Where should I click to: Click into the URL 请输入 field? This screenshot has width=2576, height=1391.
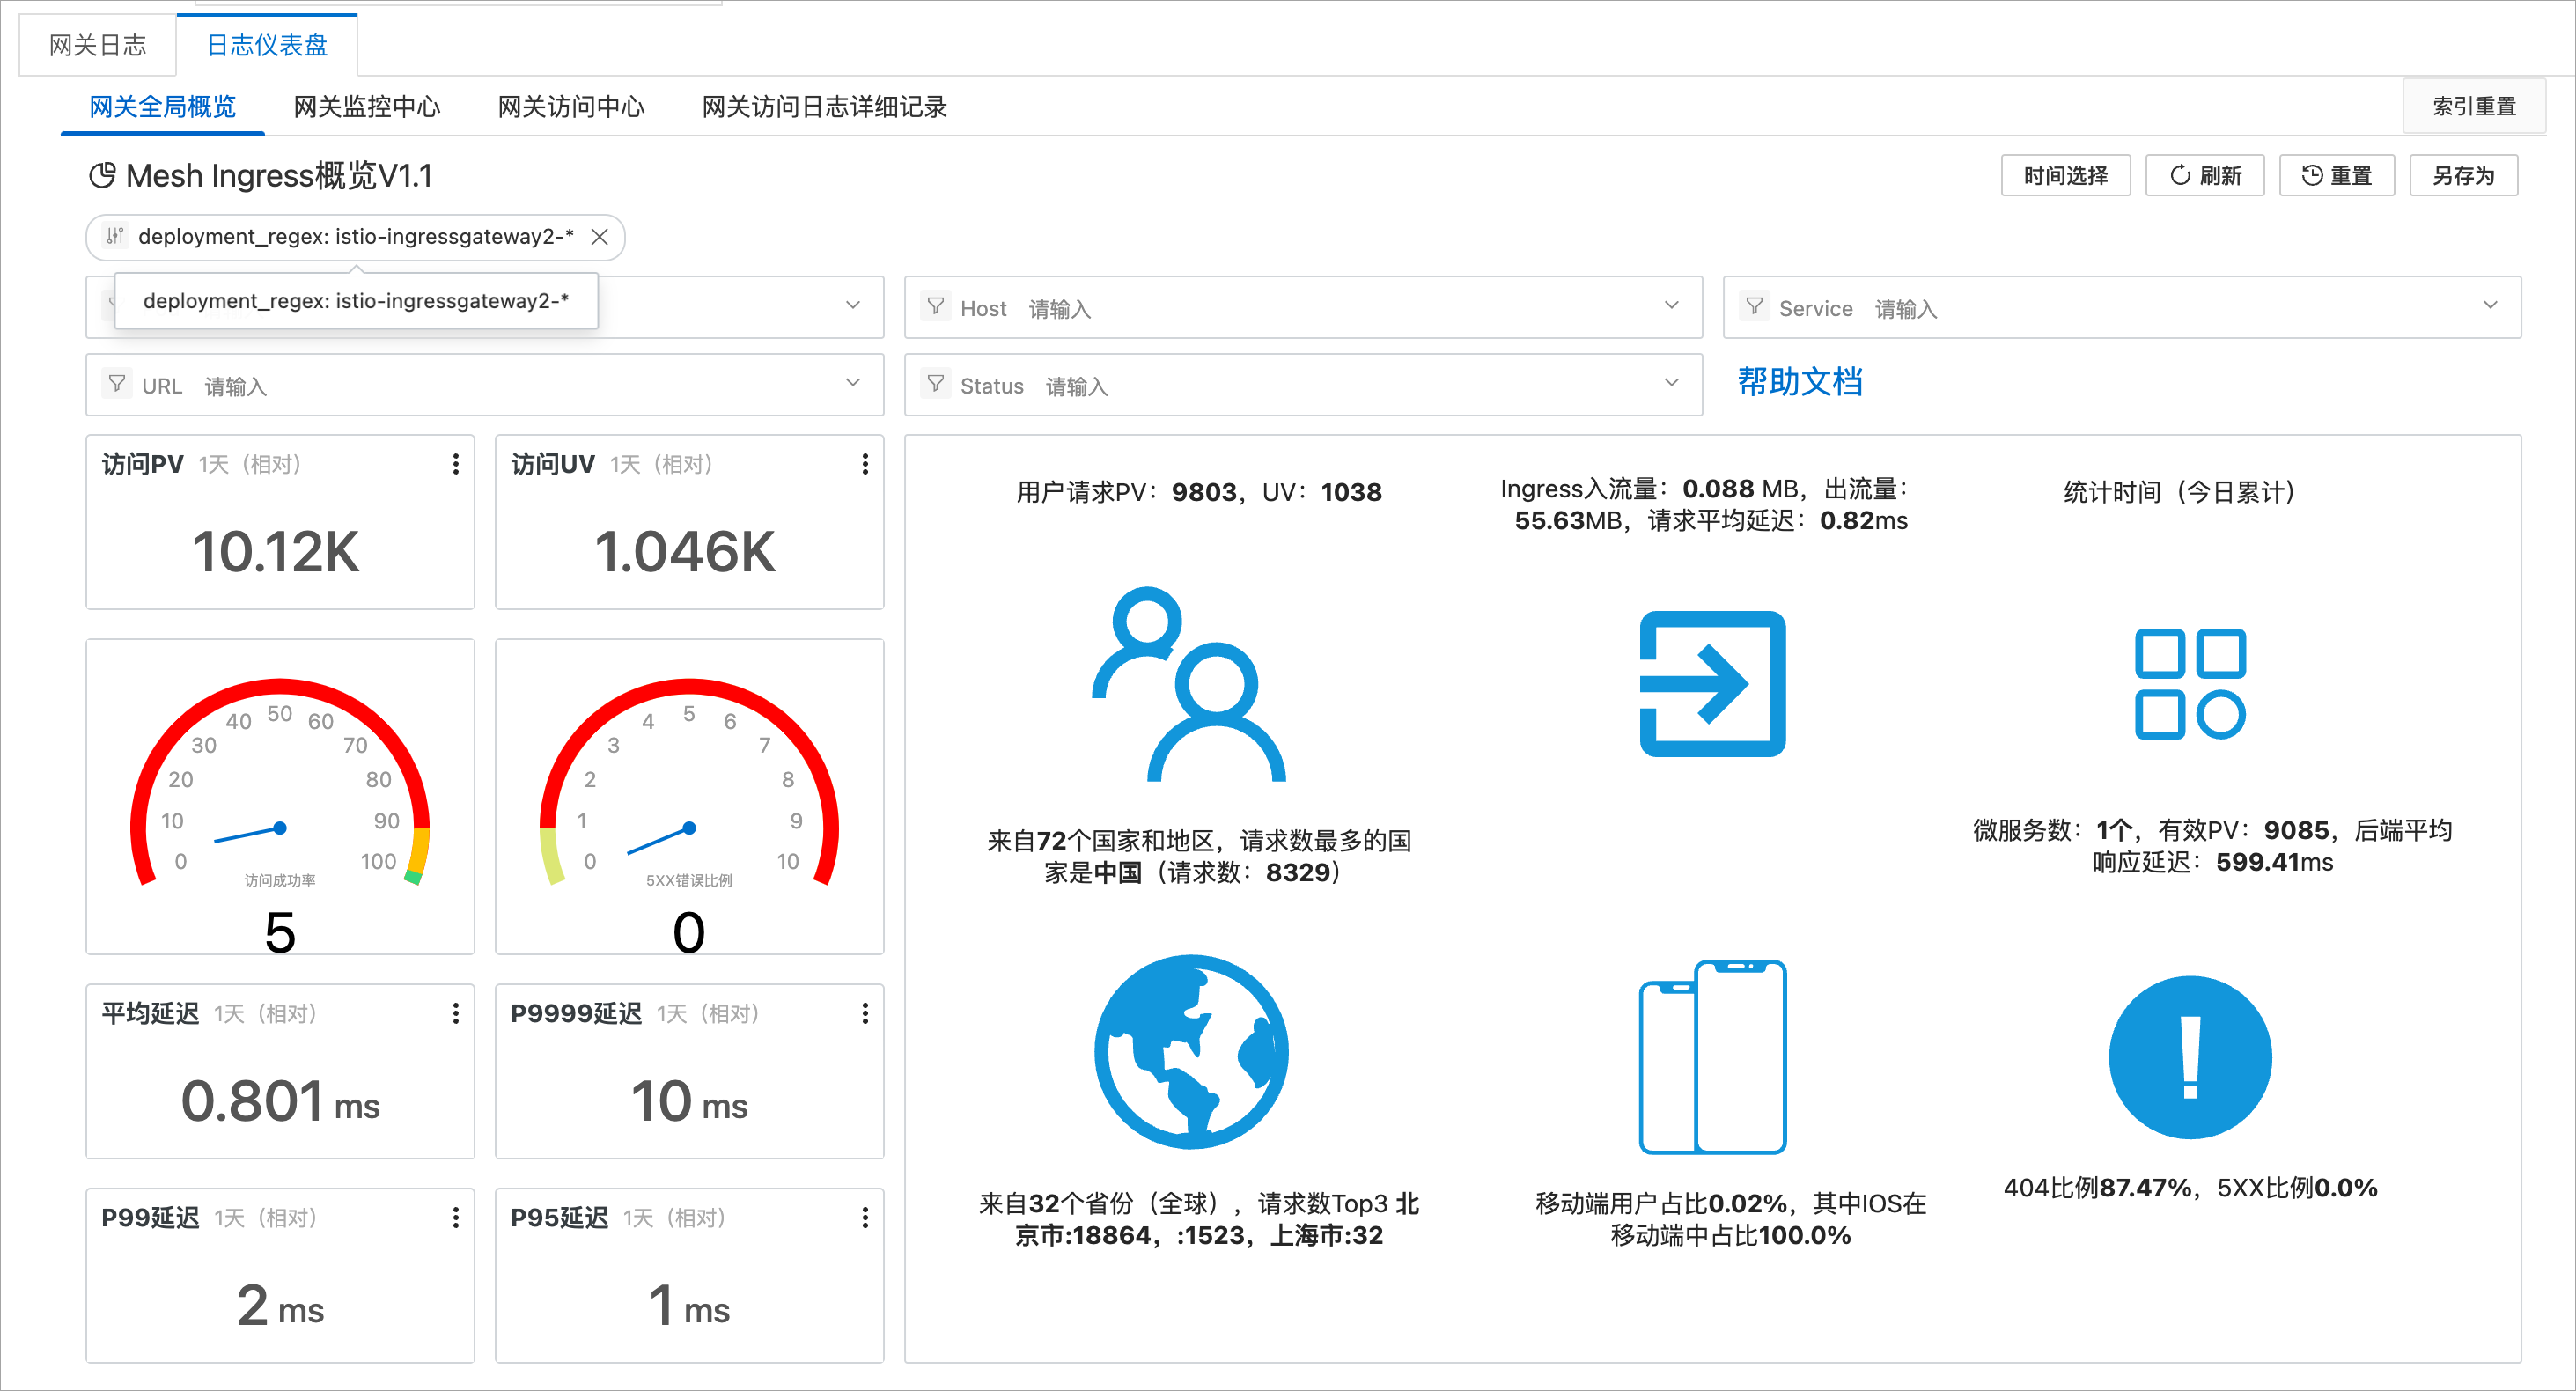pos(484,385)
